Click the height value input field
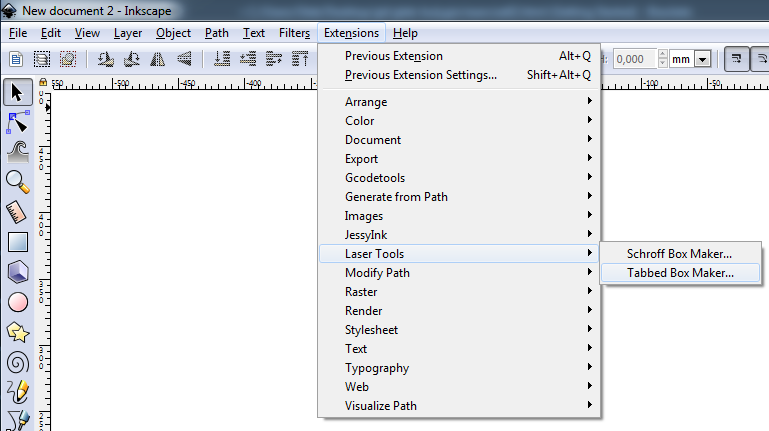The image size is (769, 431). coord(635,59)
